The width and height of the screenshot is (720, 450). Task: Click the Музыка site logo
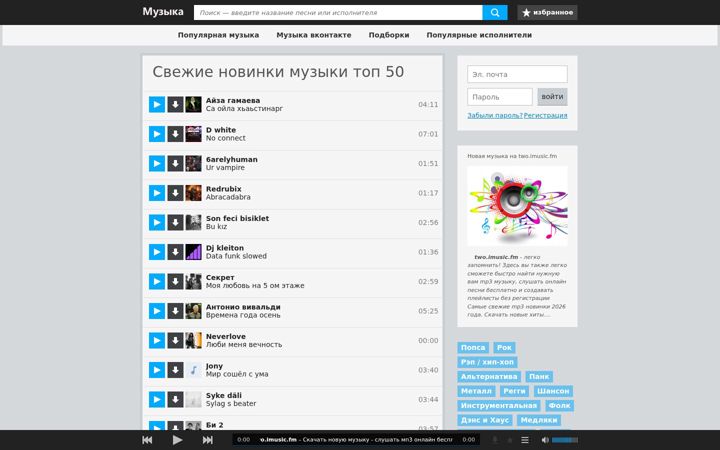(163, 11)
